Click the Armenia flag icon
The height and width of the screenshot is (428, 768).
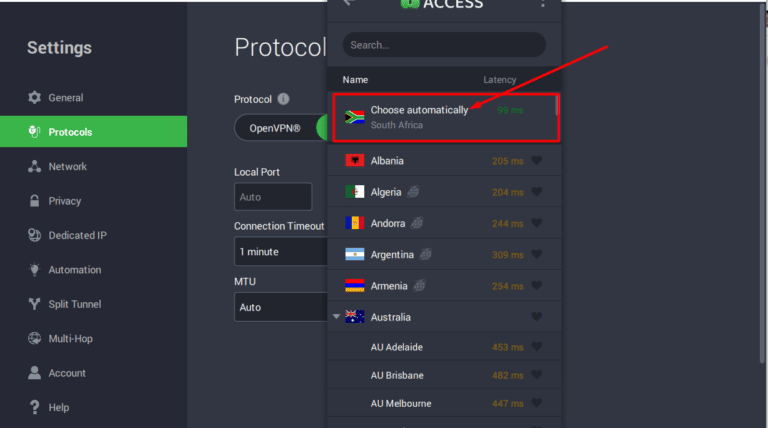coord(354,286)
